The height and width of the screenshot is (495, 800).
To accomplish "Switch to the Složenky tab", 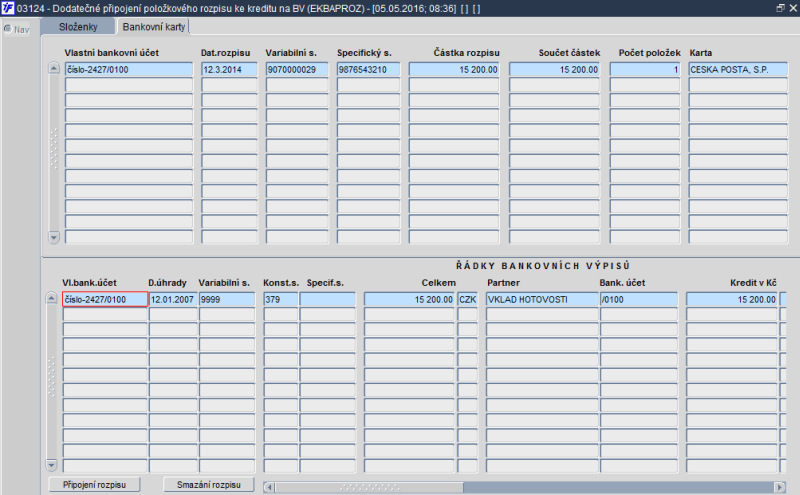I will pyautogui.click(x=78, y=27).
